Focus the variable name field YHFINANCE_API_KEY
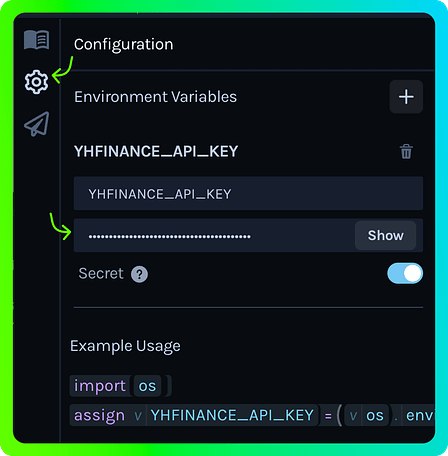This screenshot has width=448, height=456. [x=248, y=194]
